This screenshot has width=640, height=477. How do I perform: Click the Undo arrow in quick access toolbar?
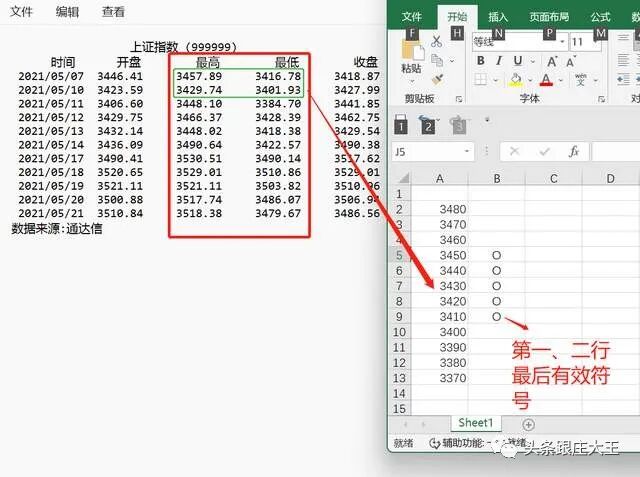427,124
